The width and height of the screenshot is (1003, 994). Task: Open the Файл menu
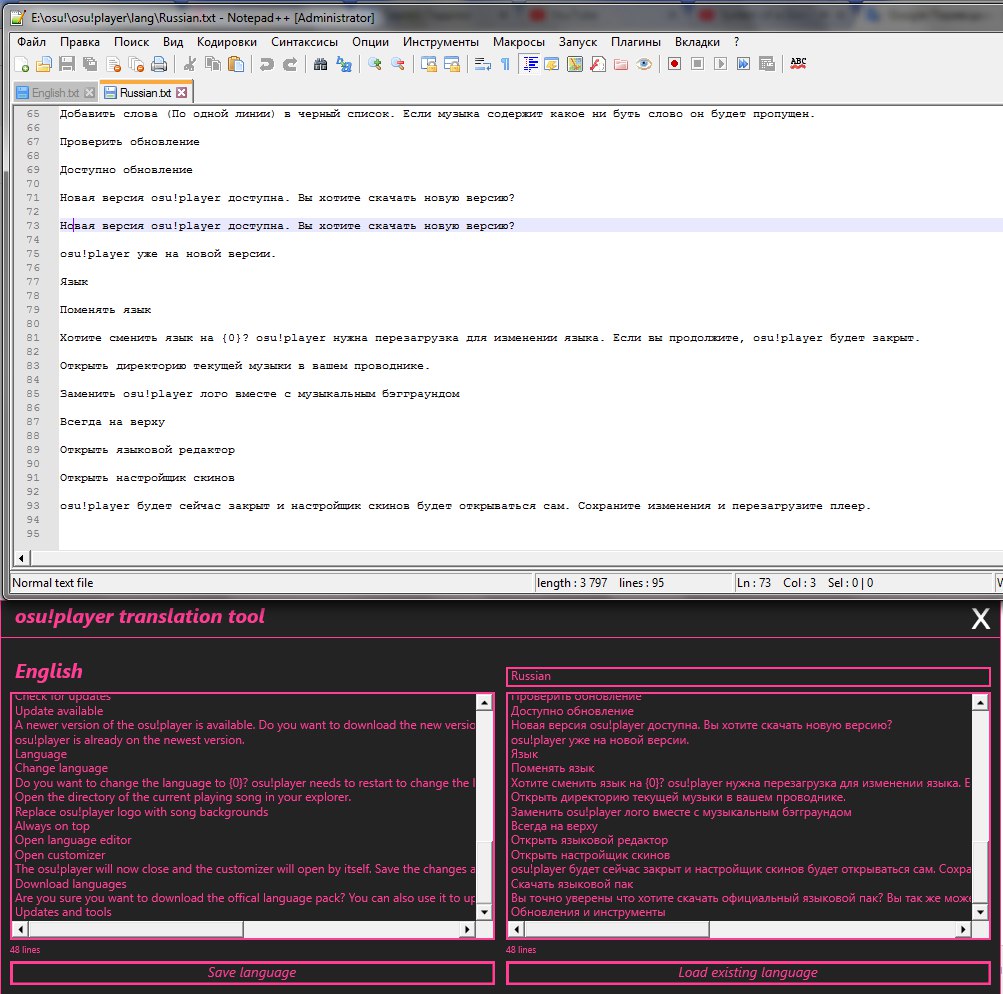[x=31, y=42]
